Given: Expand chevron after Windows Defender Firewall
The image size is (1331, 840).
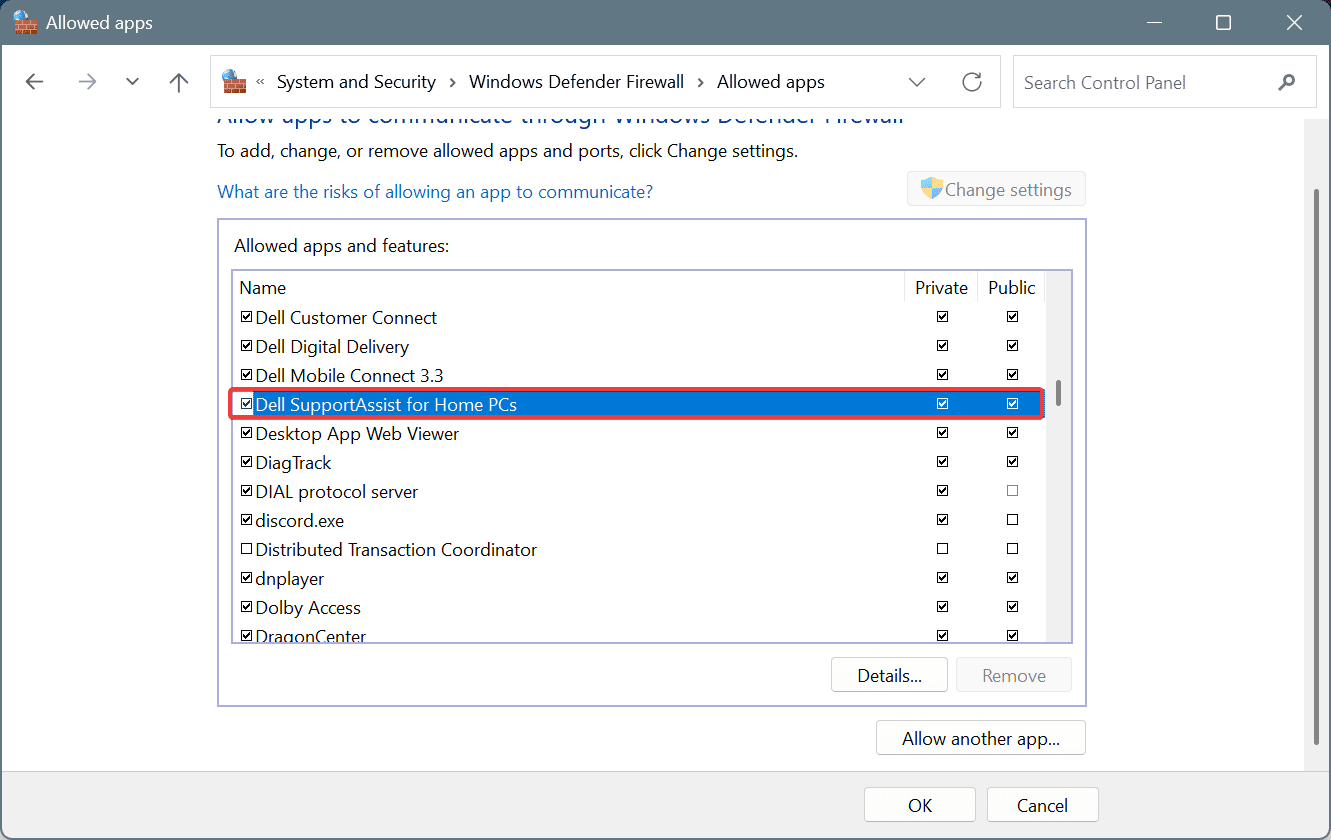Looking at the screenshot, I should coord(700,82).
